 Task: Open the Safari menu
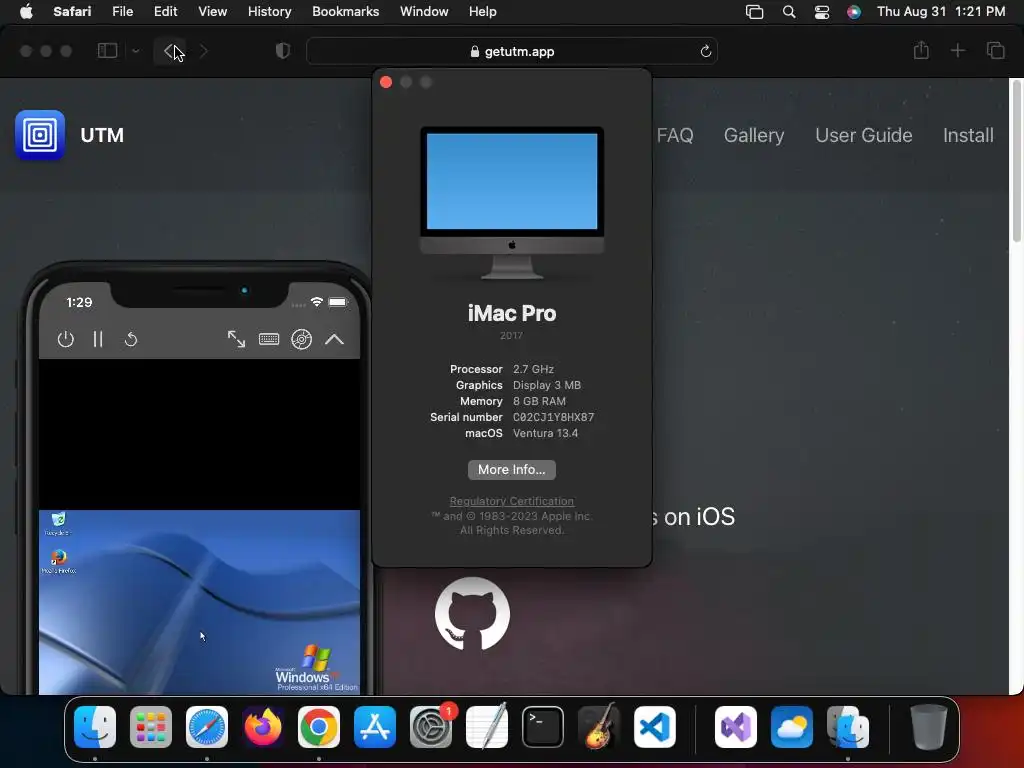(x=72, y=11)
